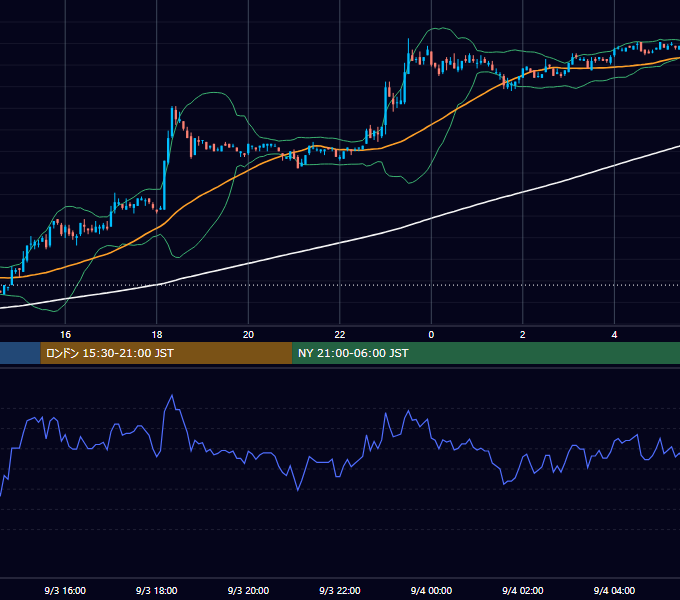680x600 pixels.
Task: Click the 9/4 02:00 date label
Action: (523, 590)
